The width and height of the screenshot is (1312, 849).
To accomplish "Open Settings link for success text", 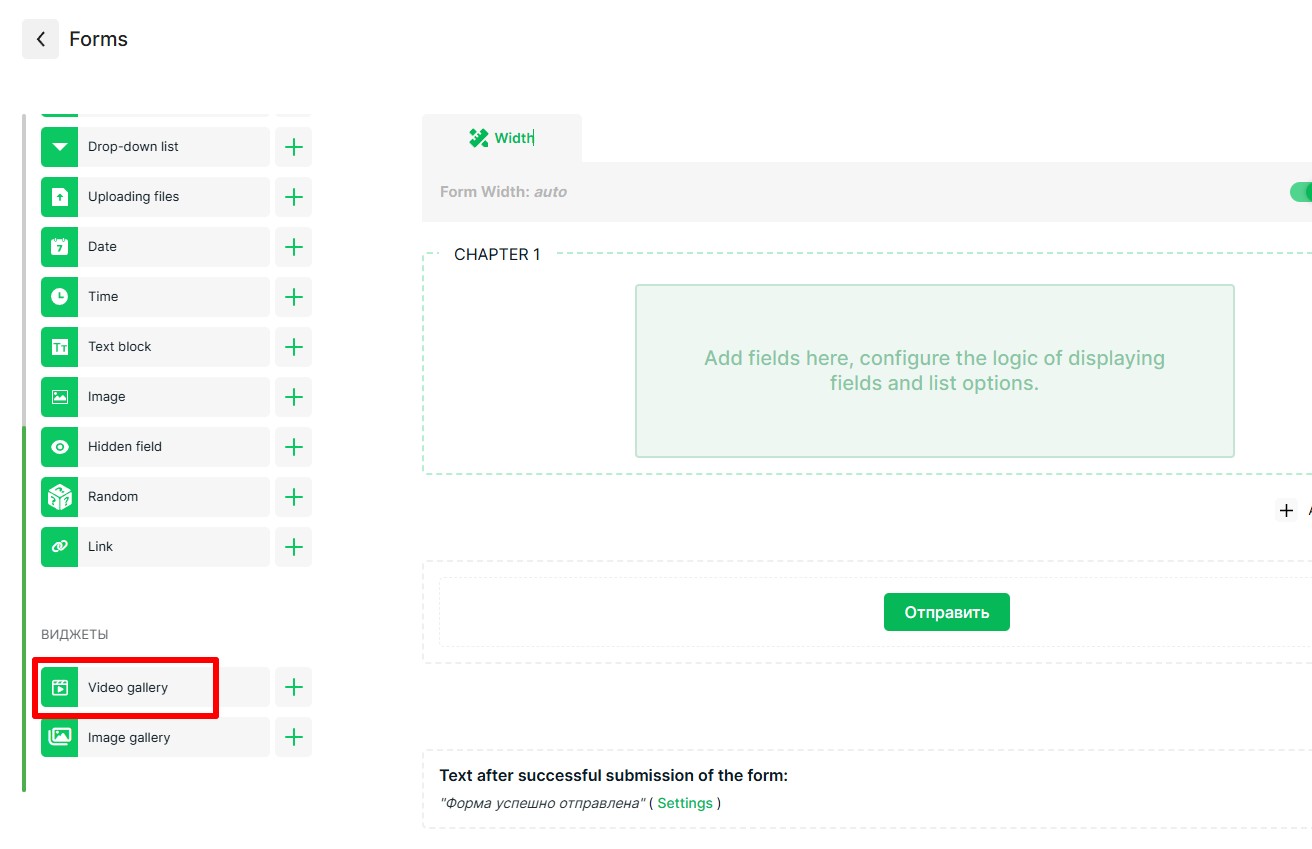I will (x=685, y=803).
